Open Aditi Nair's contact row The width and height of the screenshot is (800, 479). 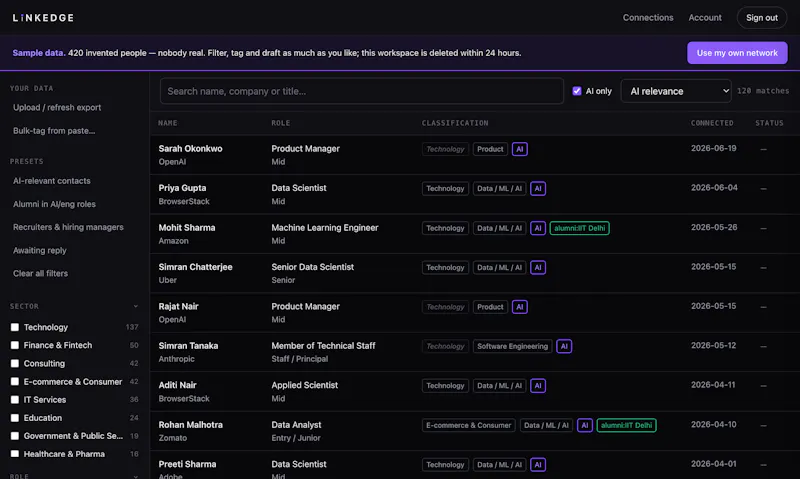[x=474, y=391]
